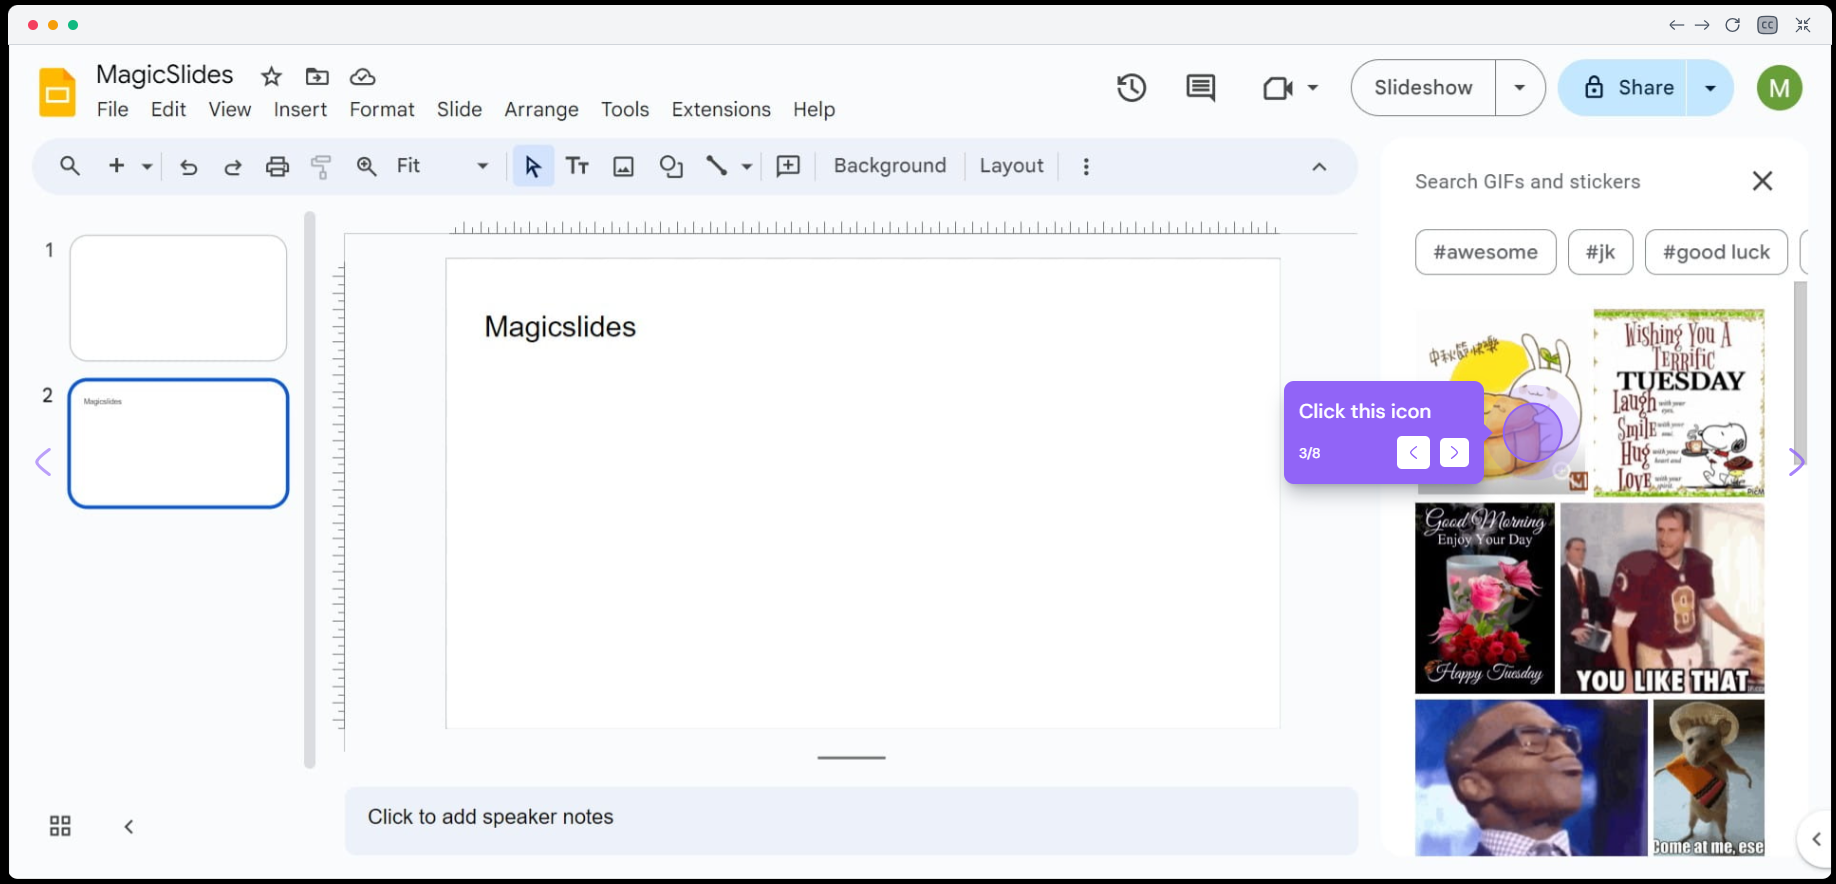Check the cloud save status icon

point(362,77)
